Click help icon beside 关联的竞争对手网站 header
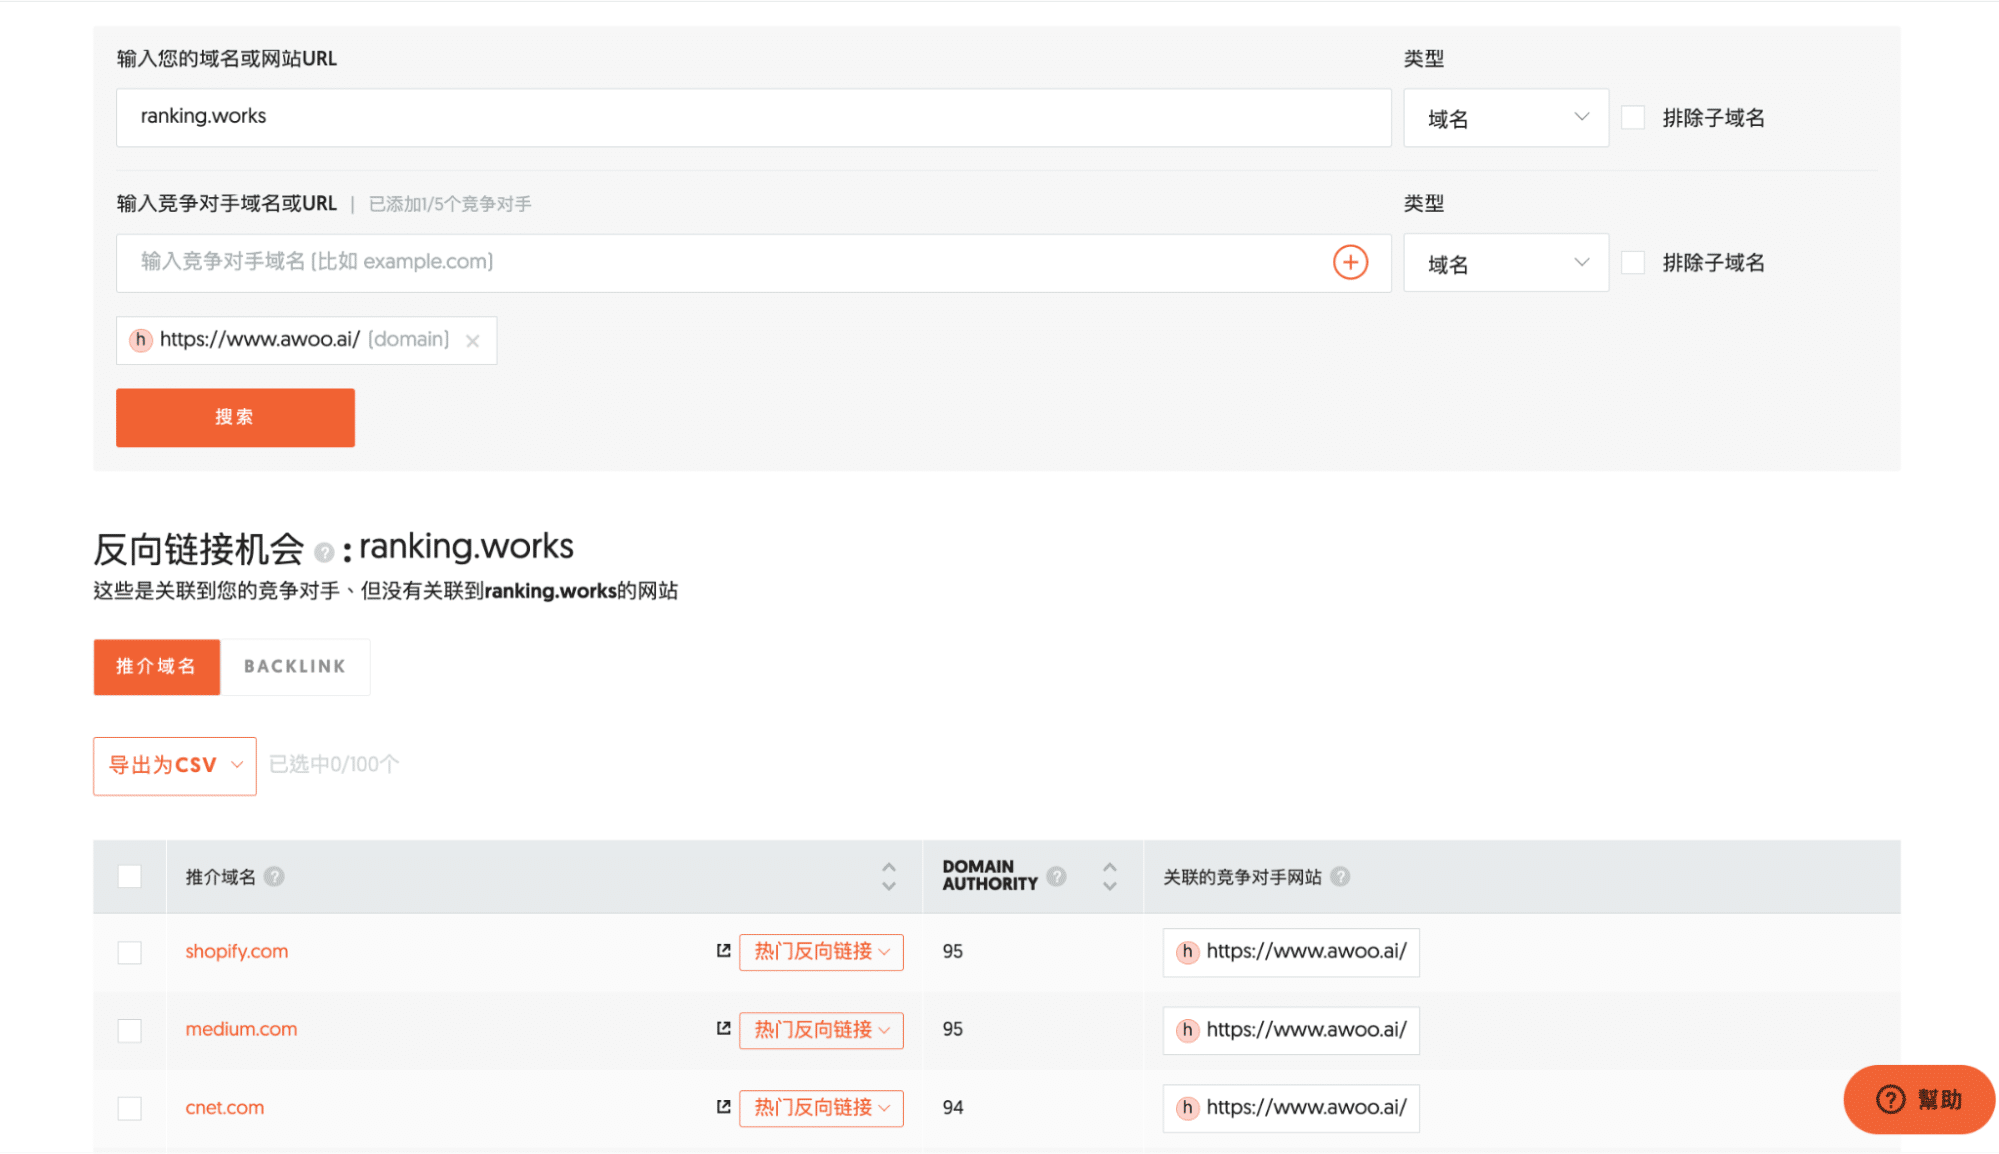Viewport: 1999px width, 1154px height. [1340, 877]
